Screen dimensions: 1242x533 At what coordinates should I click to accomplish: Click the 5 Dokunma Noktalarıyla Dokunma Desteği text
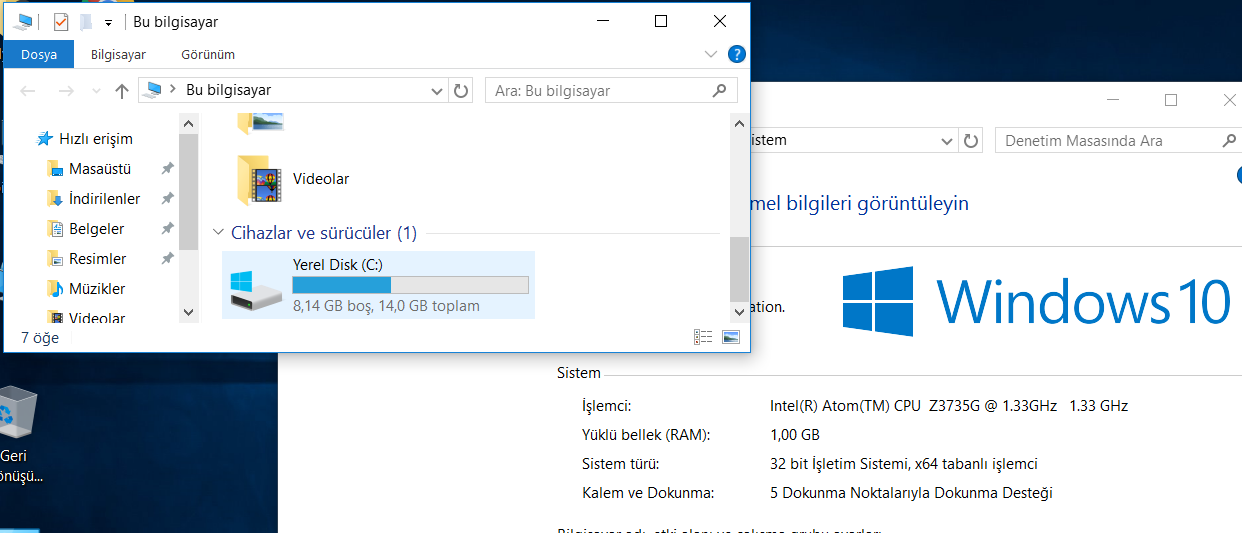click(911, 493)
